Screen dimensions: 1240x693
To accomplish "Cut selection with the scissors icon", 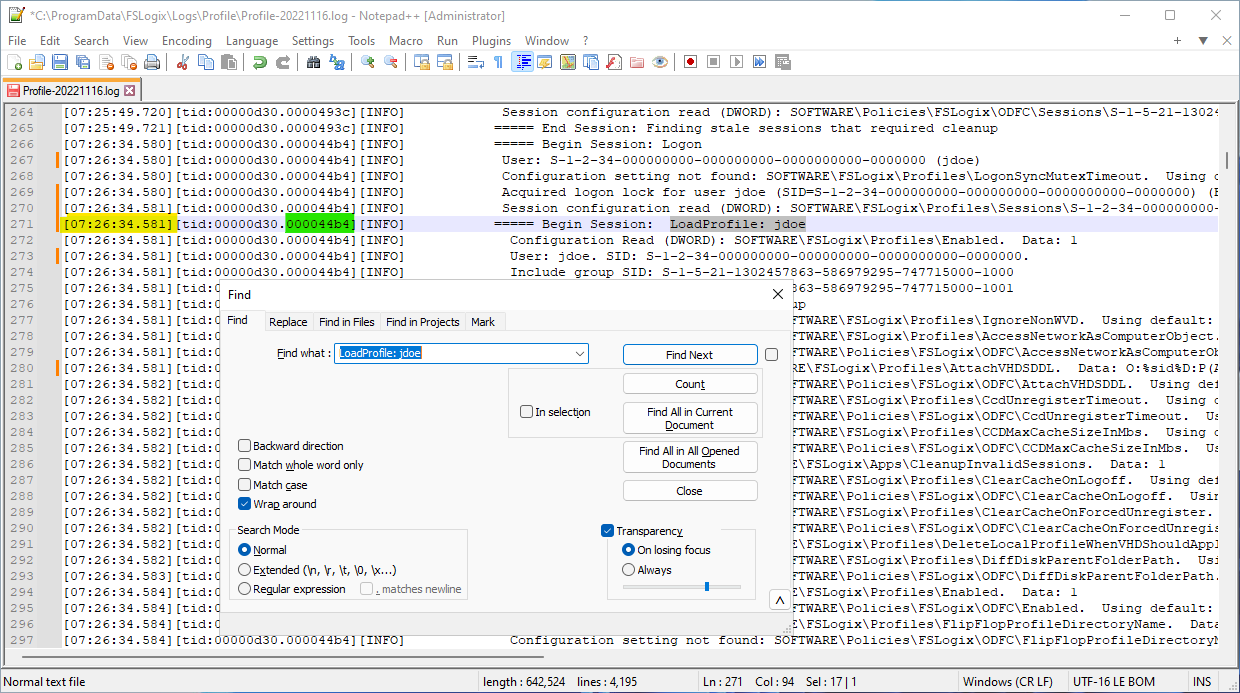I will point(183,62).
